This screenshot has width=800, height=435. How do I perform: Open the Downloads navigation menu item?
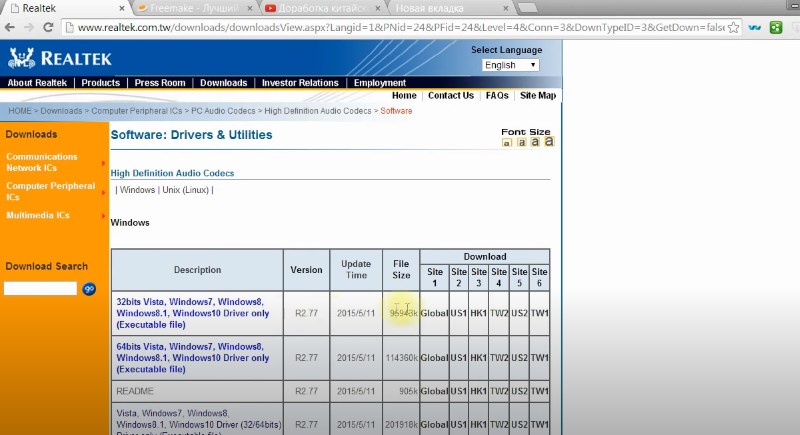(x=223, y=83)
